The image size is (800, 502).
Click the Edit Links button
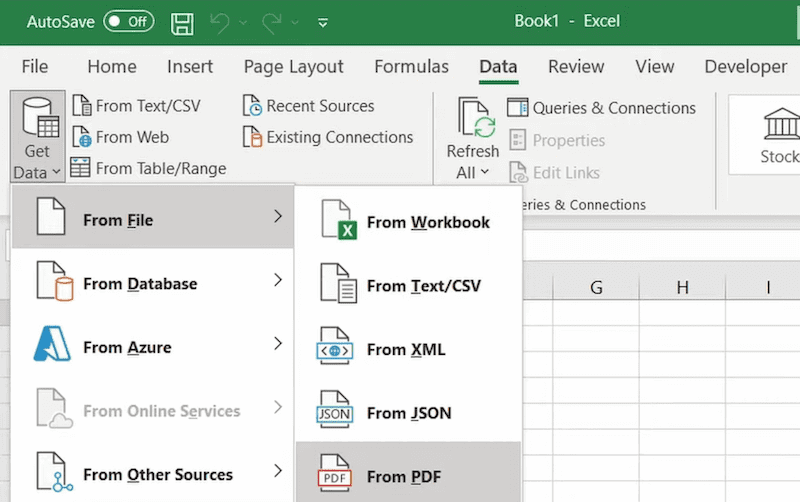[x=554, y=172]
